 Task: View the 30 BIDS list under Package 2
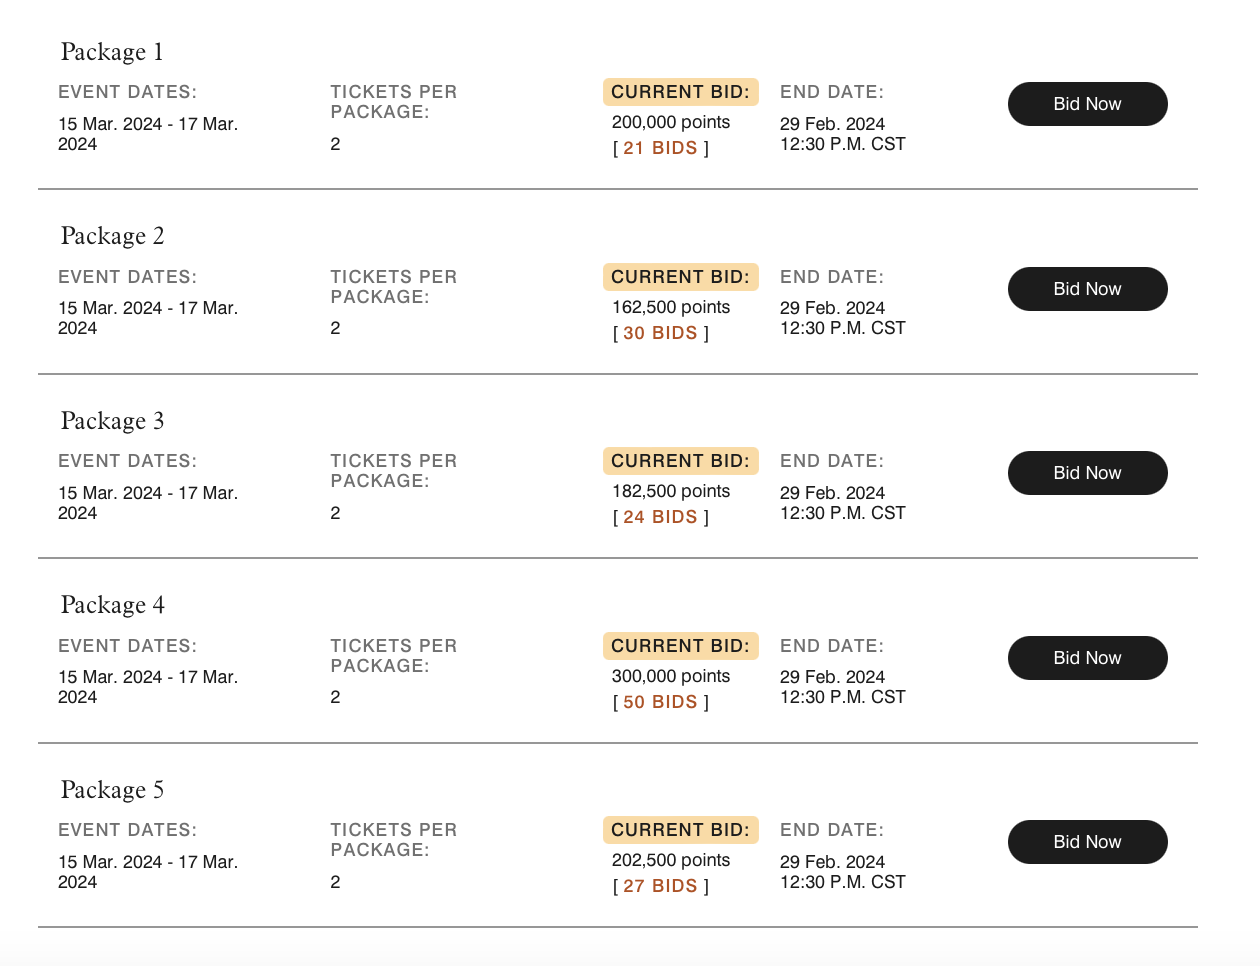659,332
